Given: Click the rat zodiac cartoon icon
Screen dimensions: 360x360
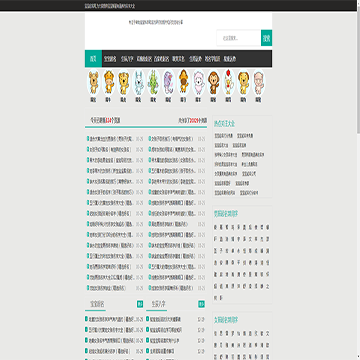Looking at the screenshot, I should pos(93,82).
